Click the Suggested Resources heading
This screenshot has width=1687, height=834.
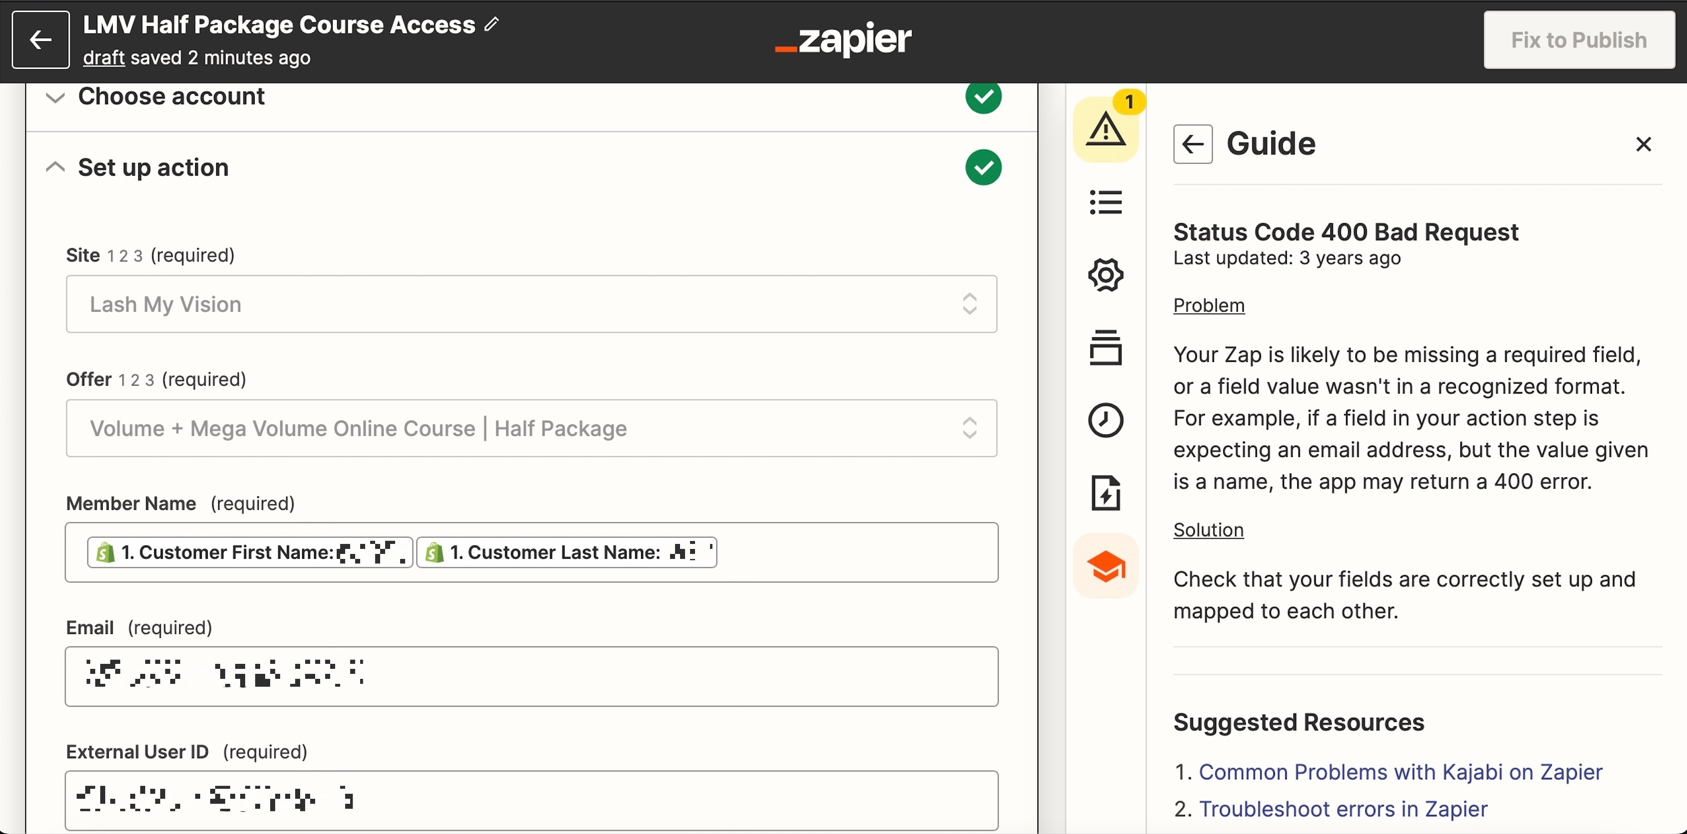(1299, 722)
